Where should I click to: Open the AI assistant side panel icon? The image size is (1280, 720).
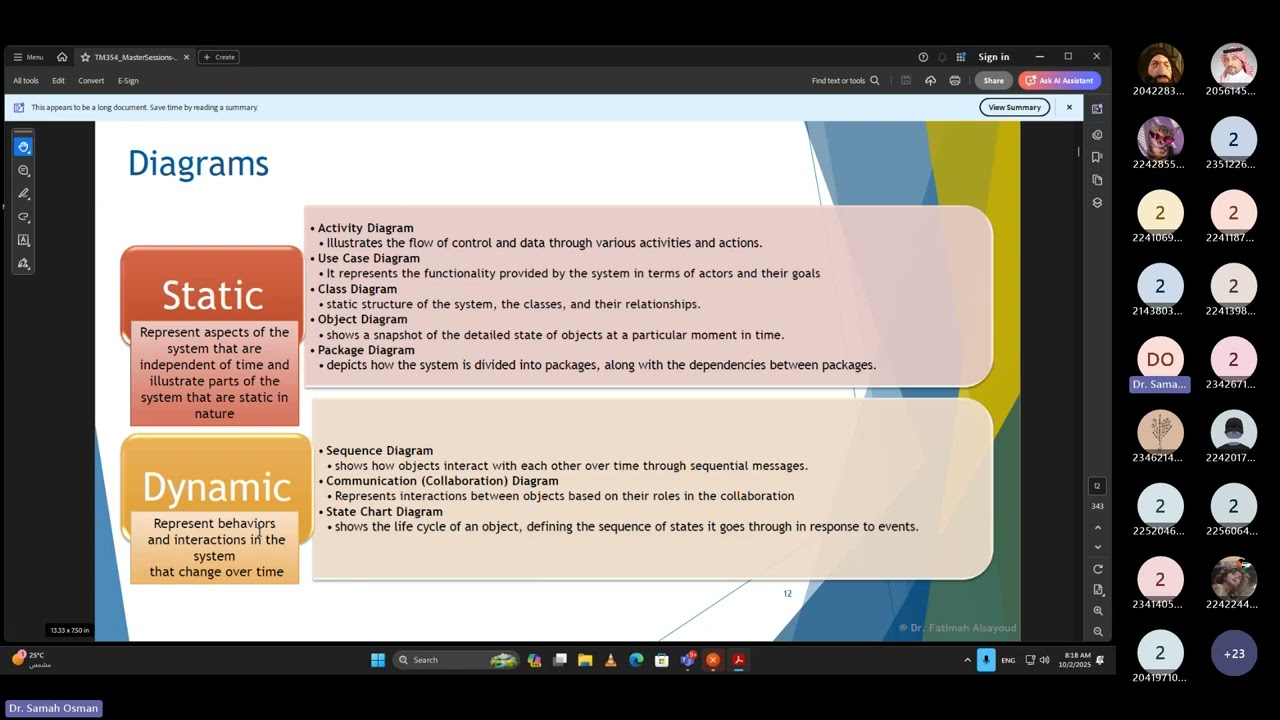tap(1097, 109)
